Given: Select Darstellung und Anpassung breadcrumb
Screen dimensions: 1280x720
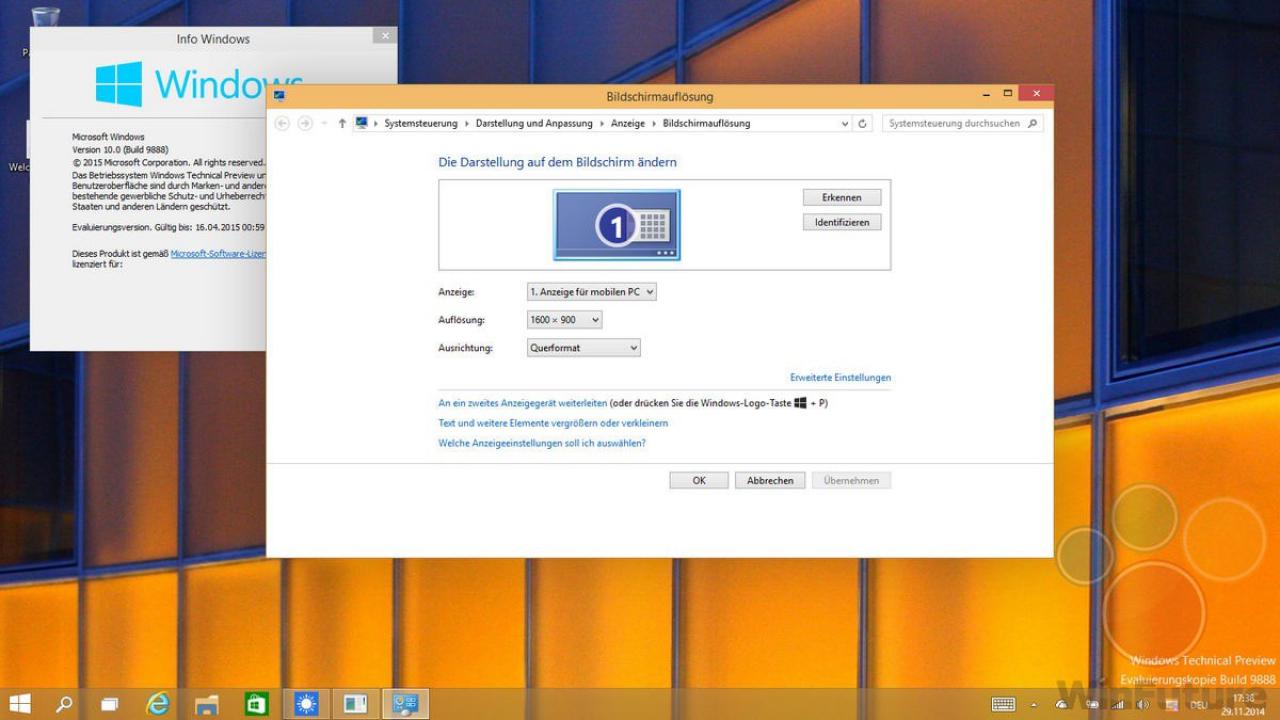Looking at the screenshot, I should point(534,124).
